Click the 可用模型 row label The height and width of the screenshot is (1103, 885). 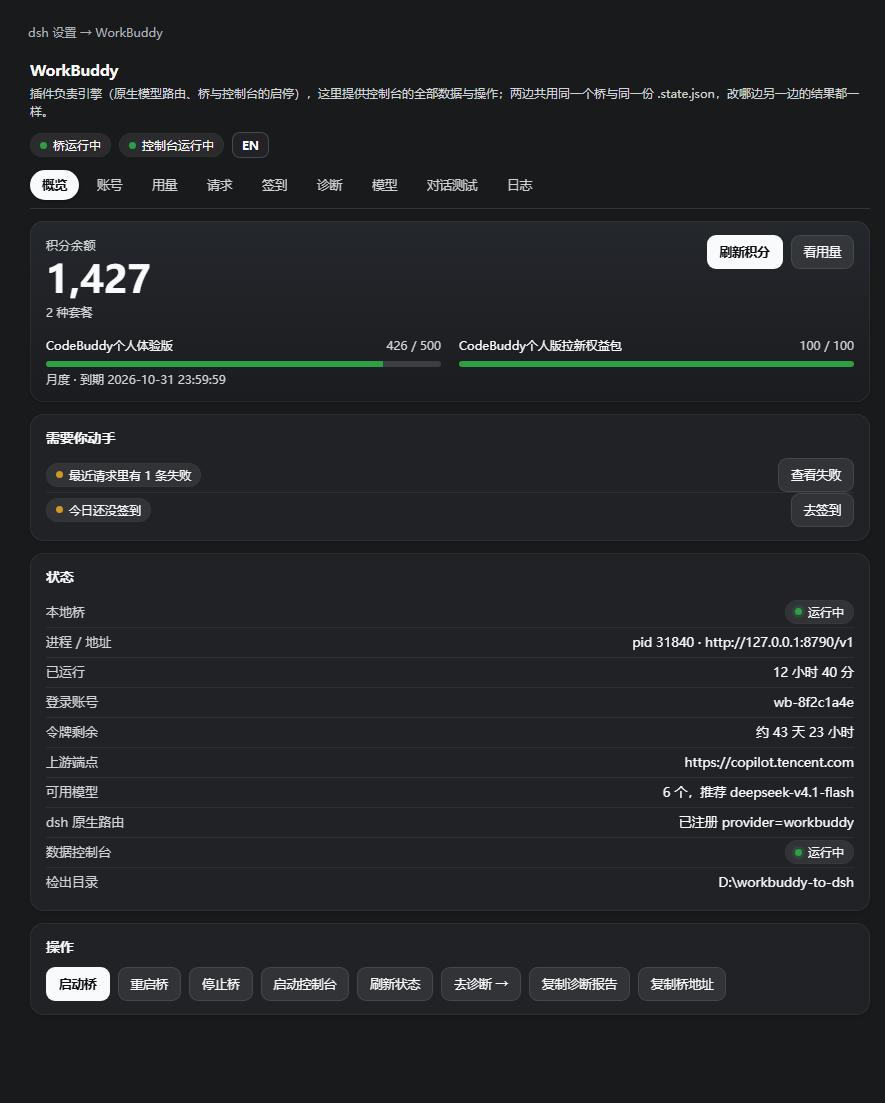point(72,792)
